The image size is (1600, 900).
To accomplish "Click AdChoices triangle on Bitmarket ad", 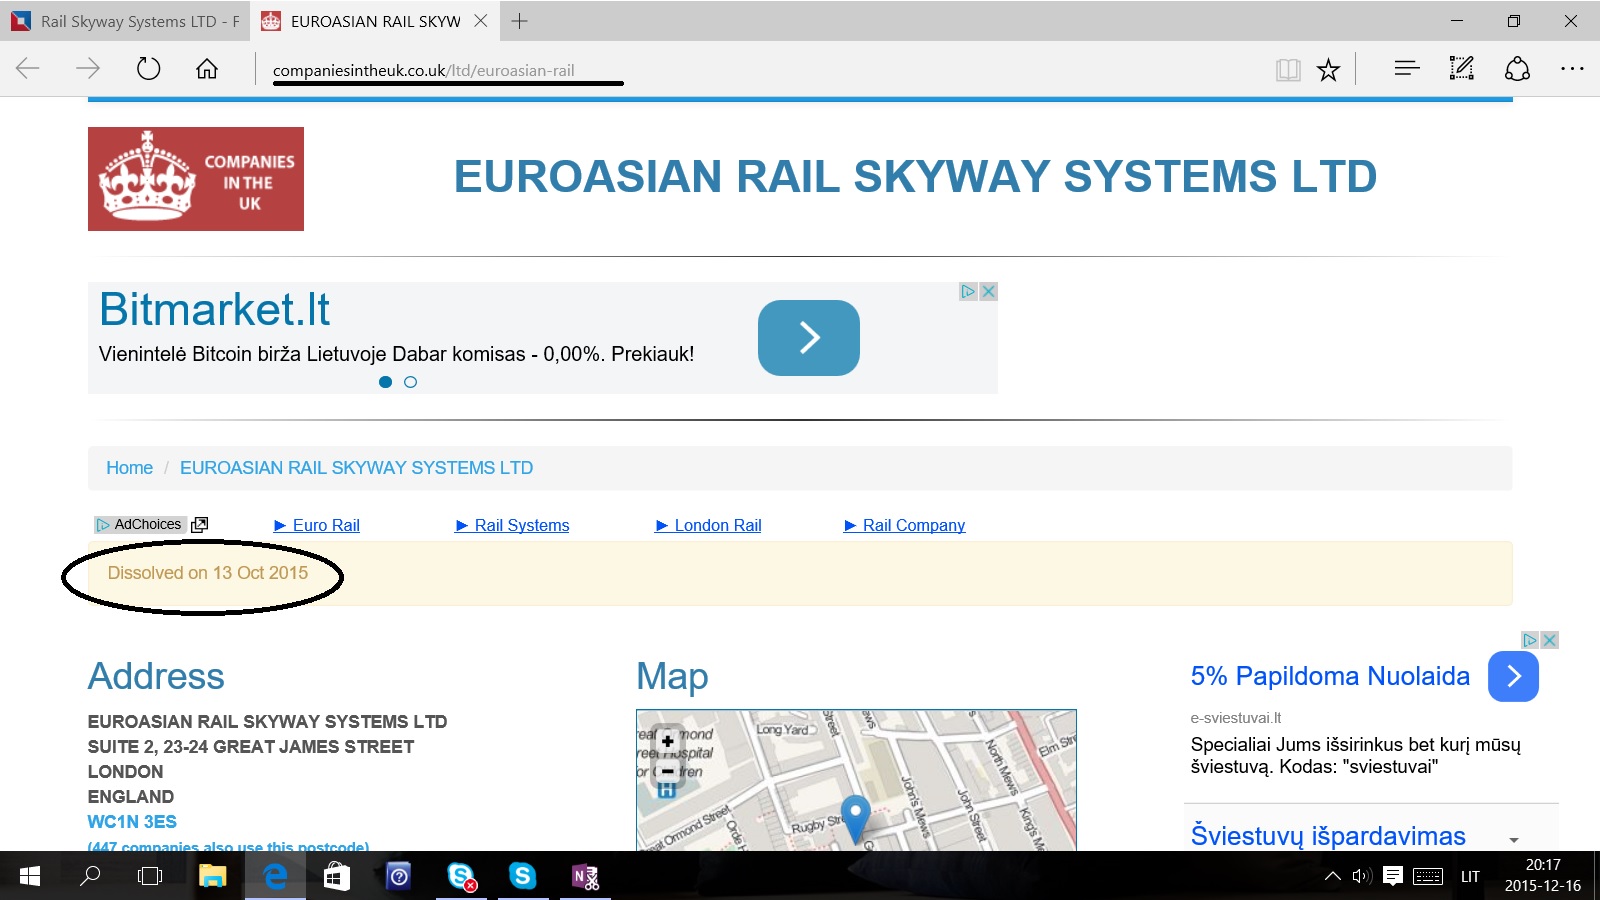I will [968, 291].
